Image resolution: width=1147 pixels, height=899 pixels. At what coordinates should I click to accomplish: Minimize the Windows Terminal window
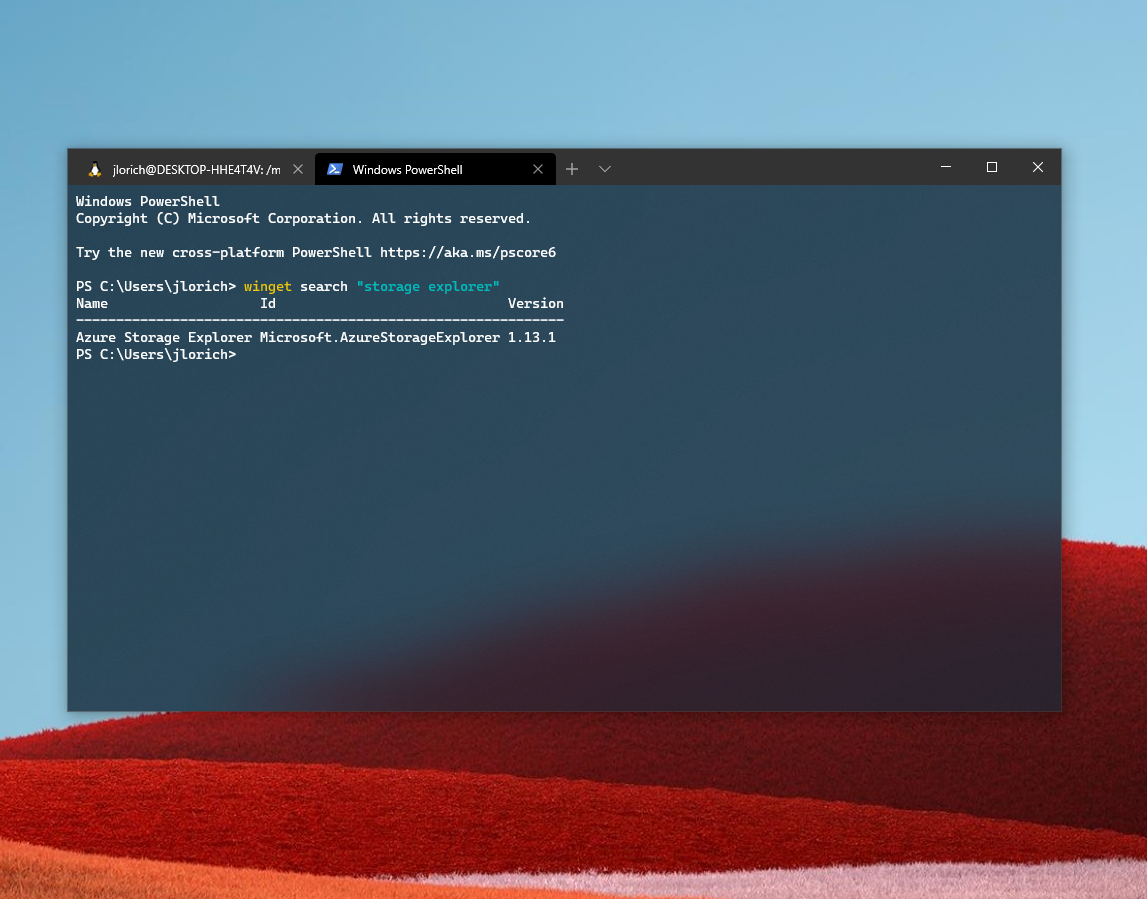946,167
